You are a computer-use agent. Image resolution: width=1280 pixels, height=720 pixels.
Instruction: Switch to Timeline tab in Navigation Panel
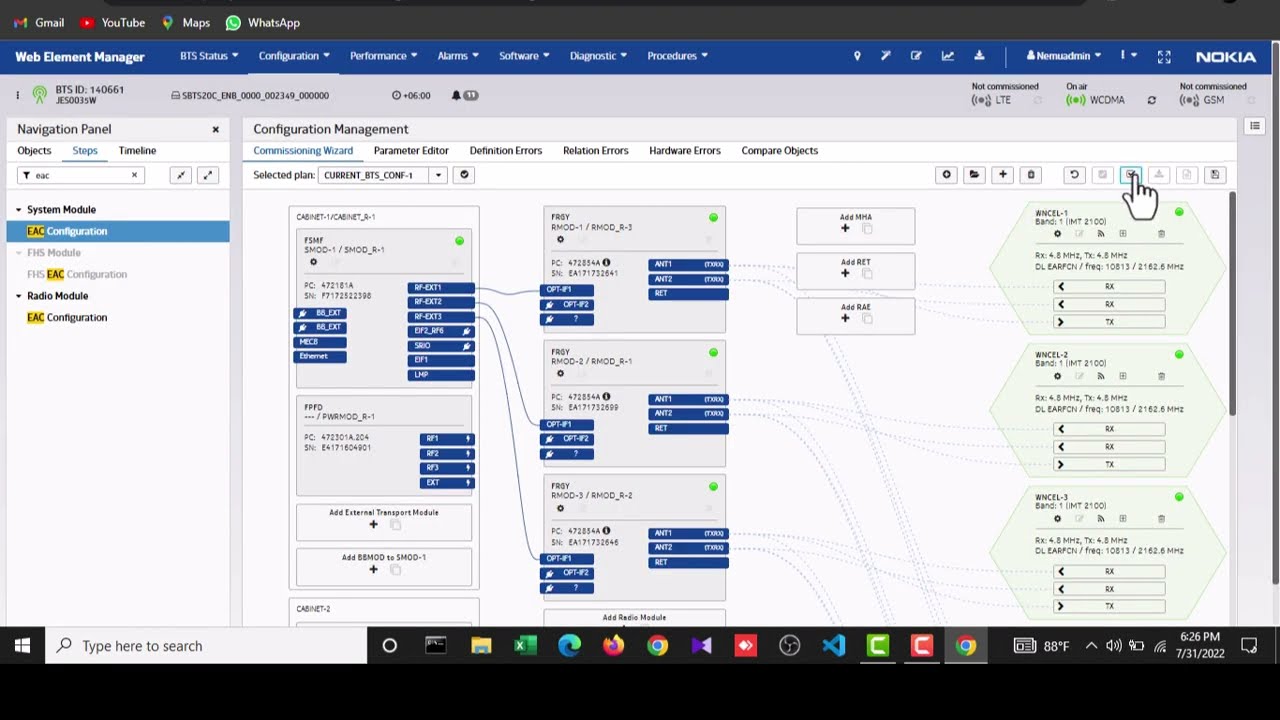[137, 151]
